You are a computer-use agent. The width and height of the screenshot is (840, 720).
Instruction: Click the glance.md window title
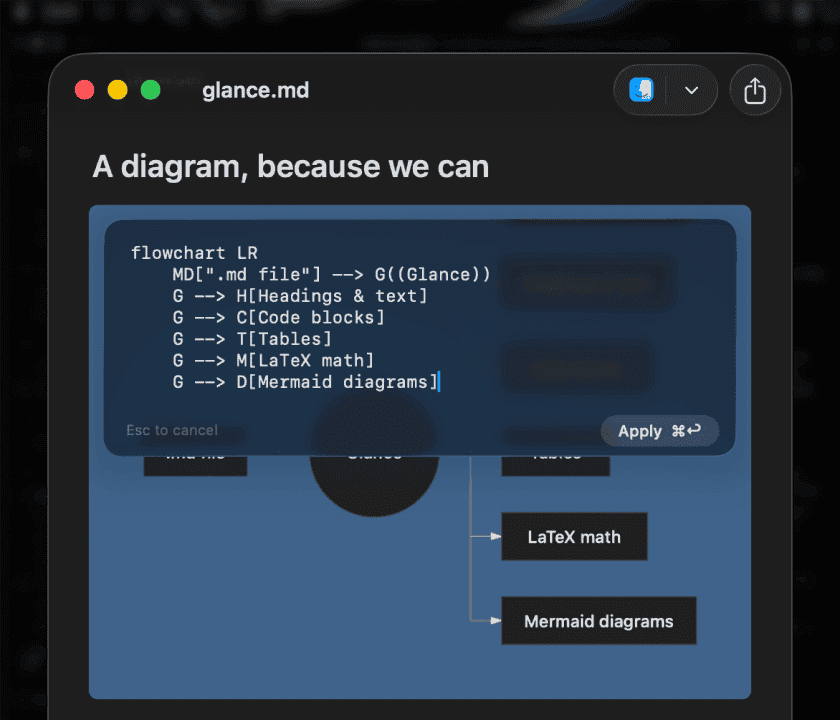[256, 90]
